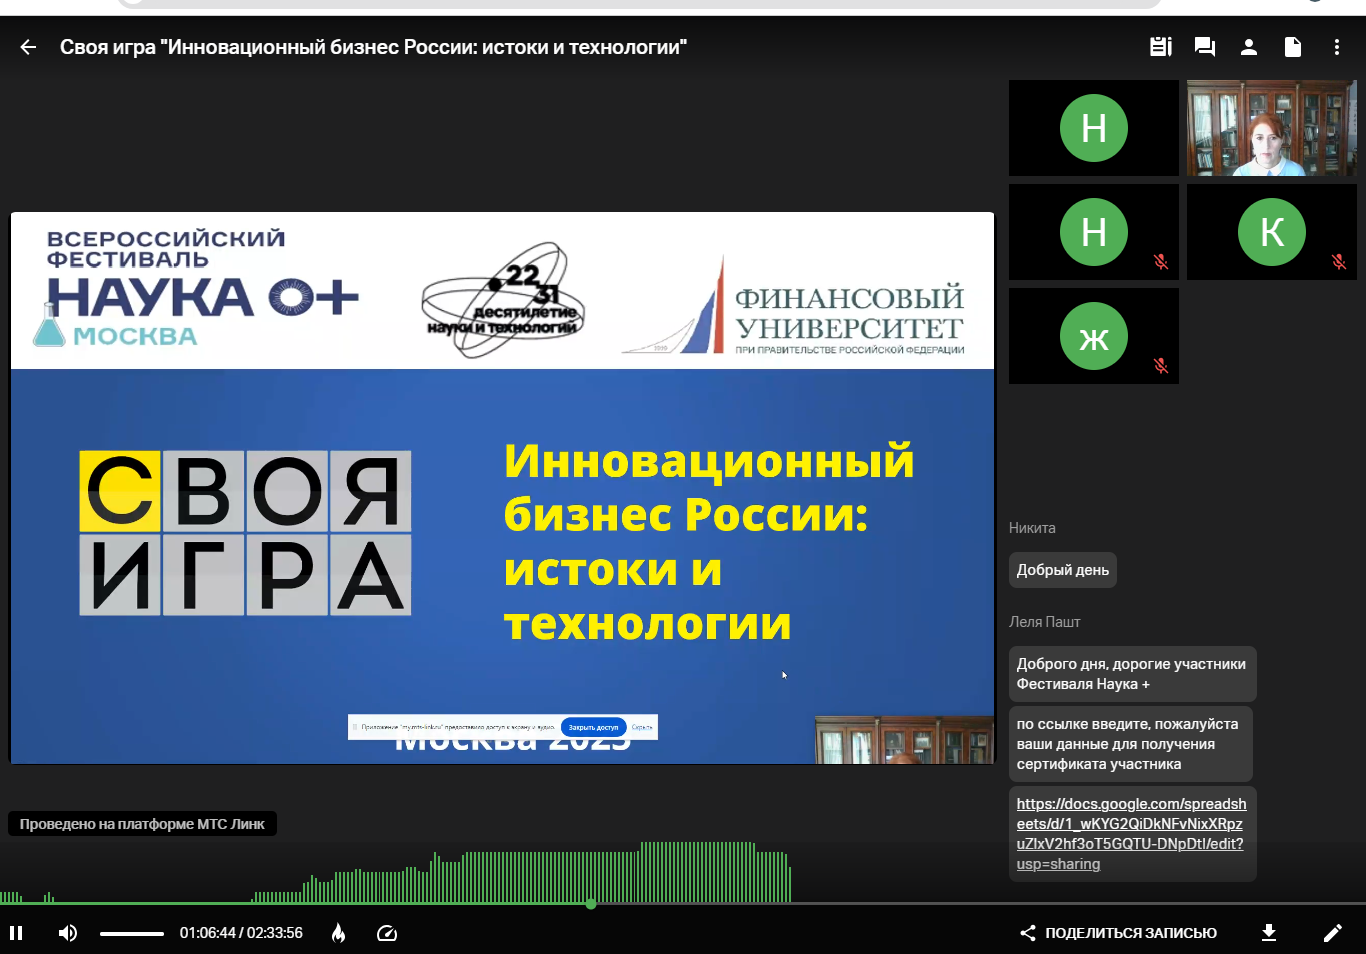
Task: Open playback speed gauge icon
Action: pyautogui.click(x=387, y=933)
